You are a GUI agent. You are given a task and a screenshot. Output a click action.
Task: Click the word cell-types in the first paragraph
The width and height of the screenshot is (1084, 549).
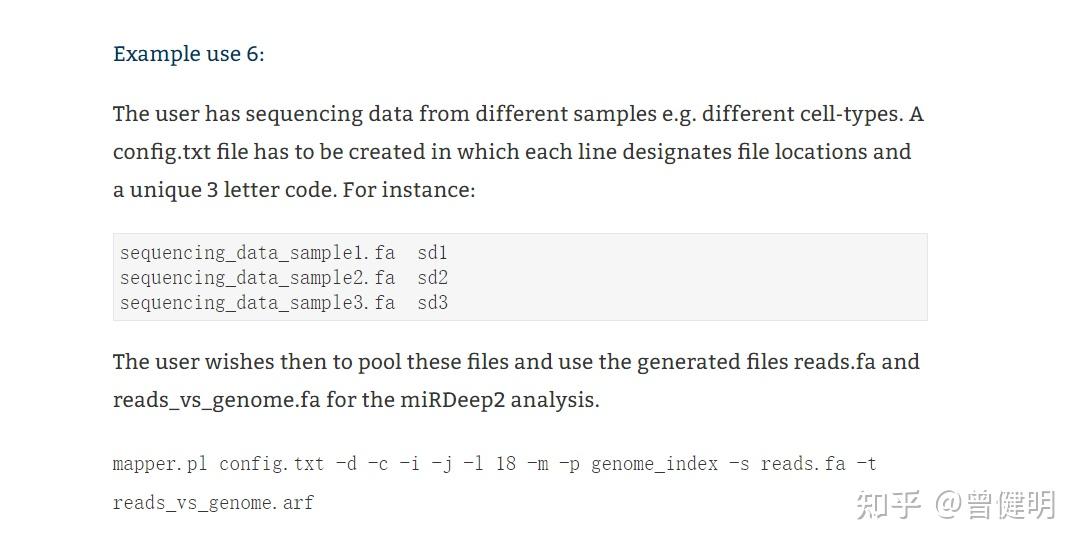coord(849,114)
